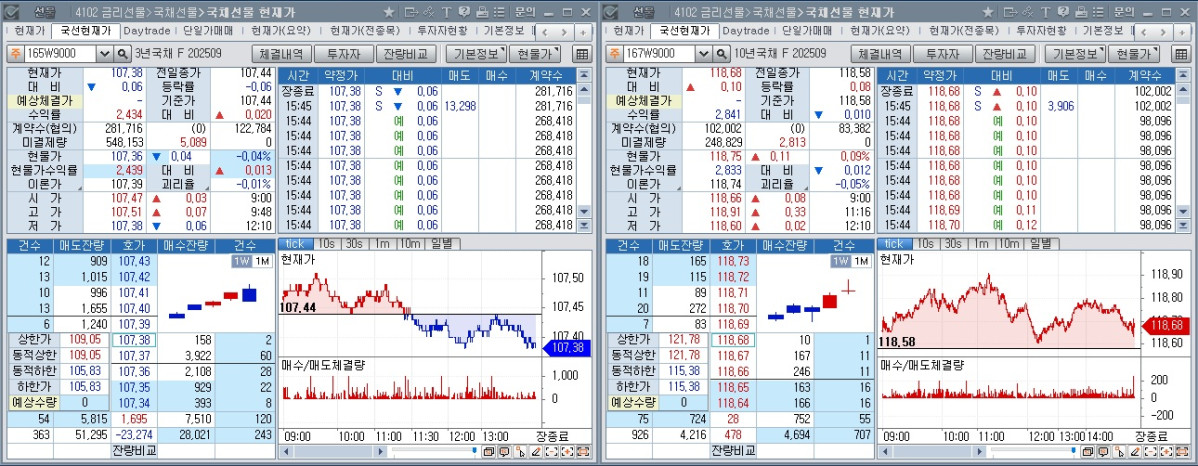The image size is (1198, 466).
Task: Add 10-year bond window to favorites star
Action: click(x=988, y=12)
